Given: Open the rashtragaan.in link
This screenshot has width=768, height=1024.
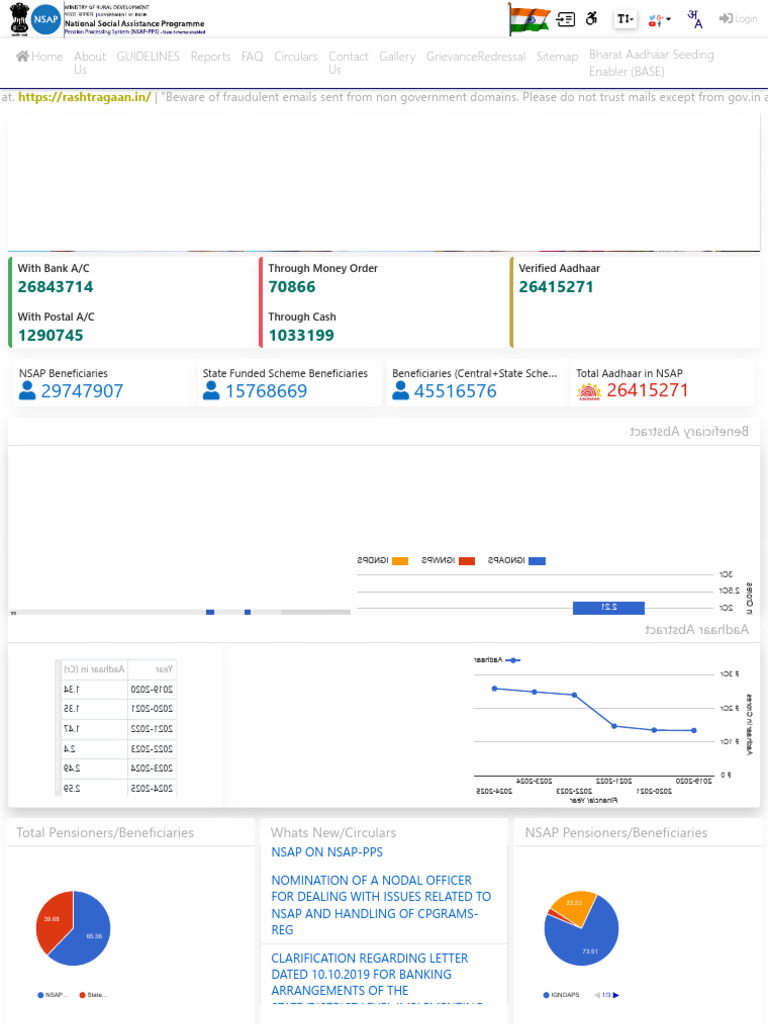Looking at the screenshot, I should click(x=84, y=97).
